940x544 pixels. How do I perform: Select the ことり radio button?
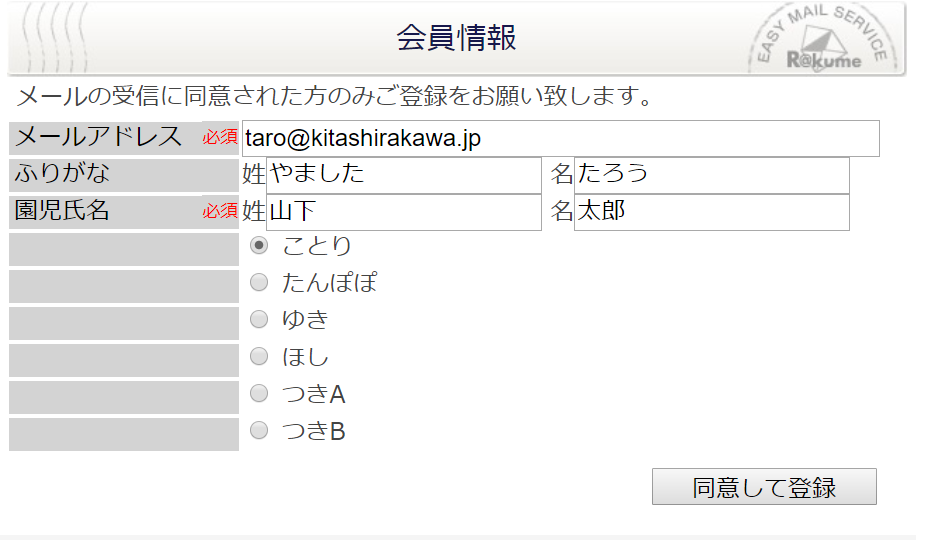click(259, 245)
